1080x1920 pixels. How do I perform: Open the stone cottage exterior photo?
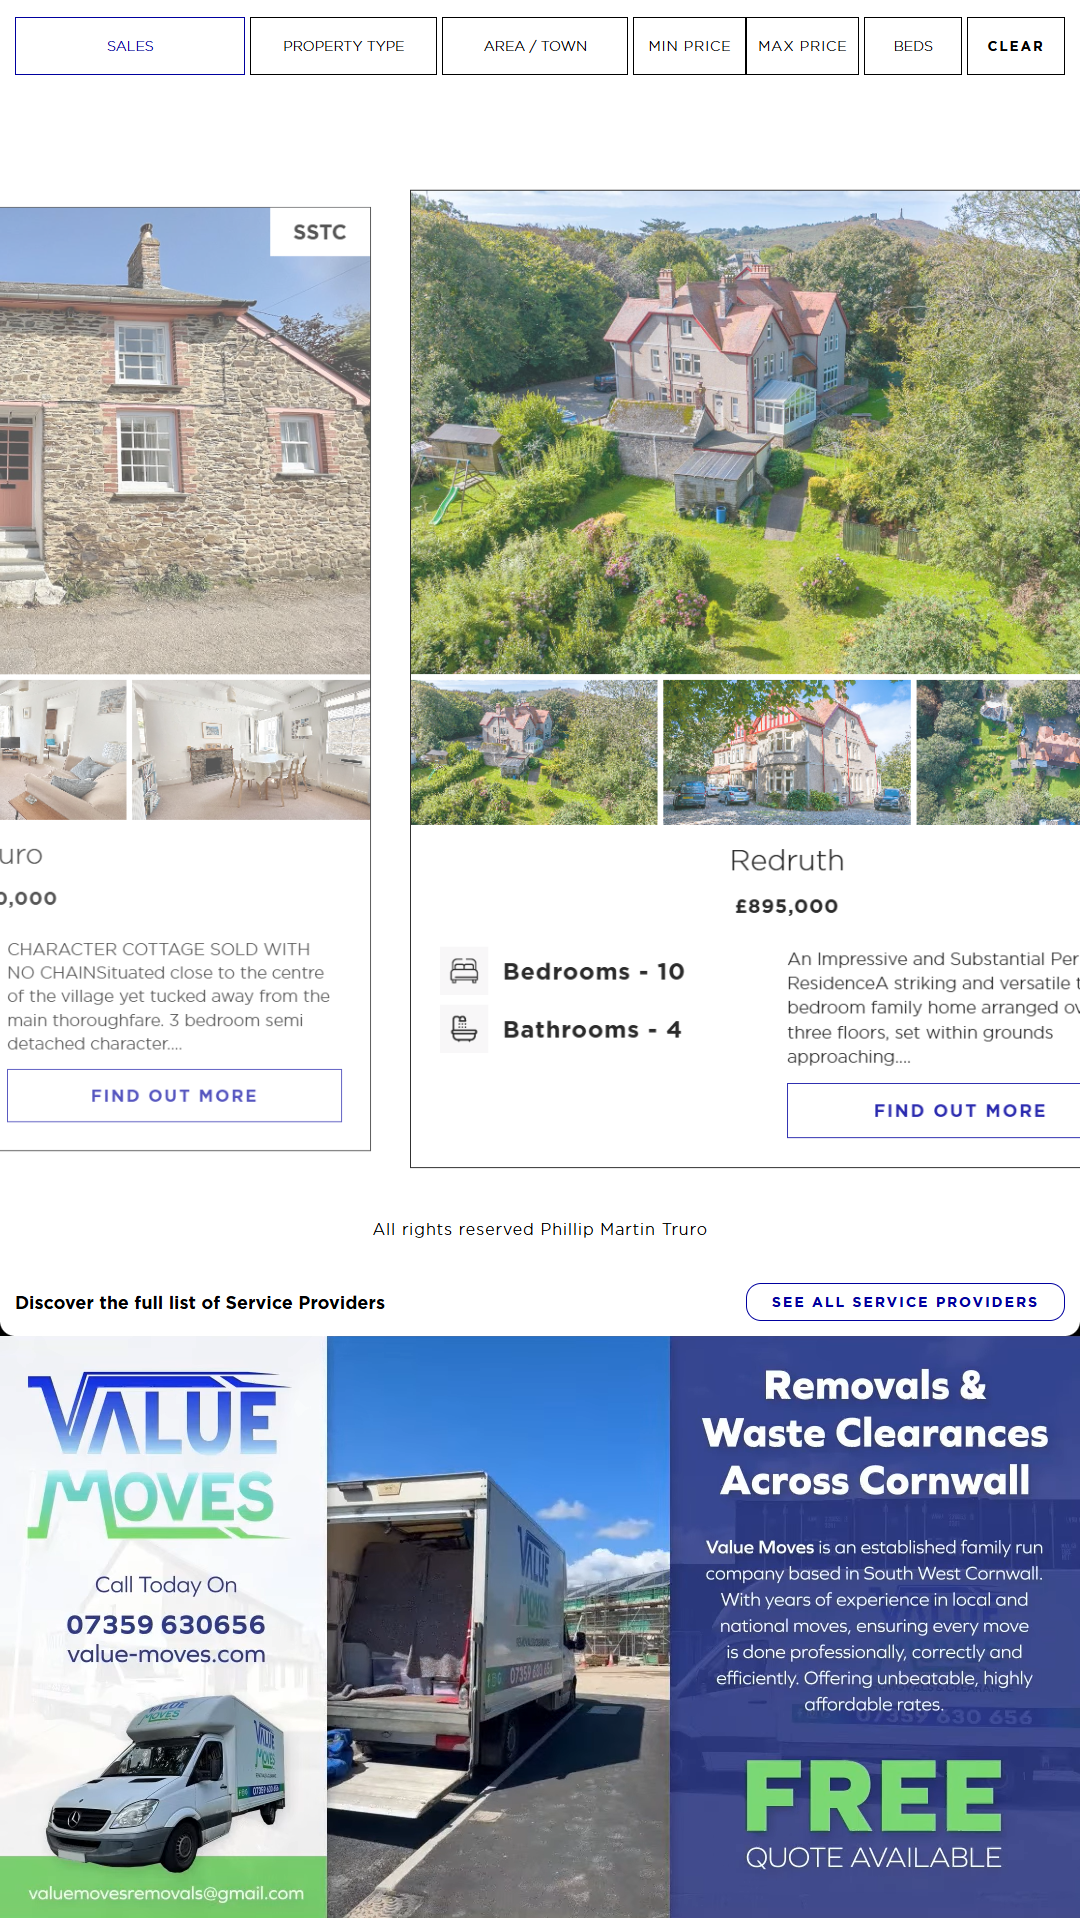click(x=185, y=441)
